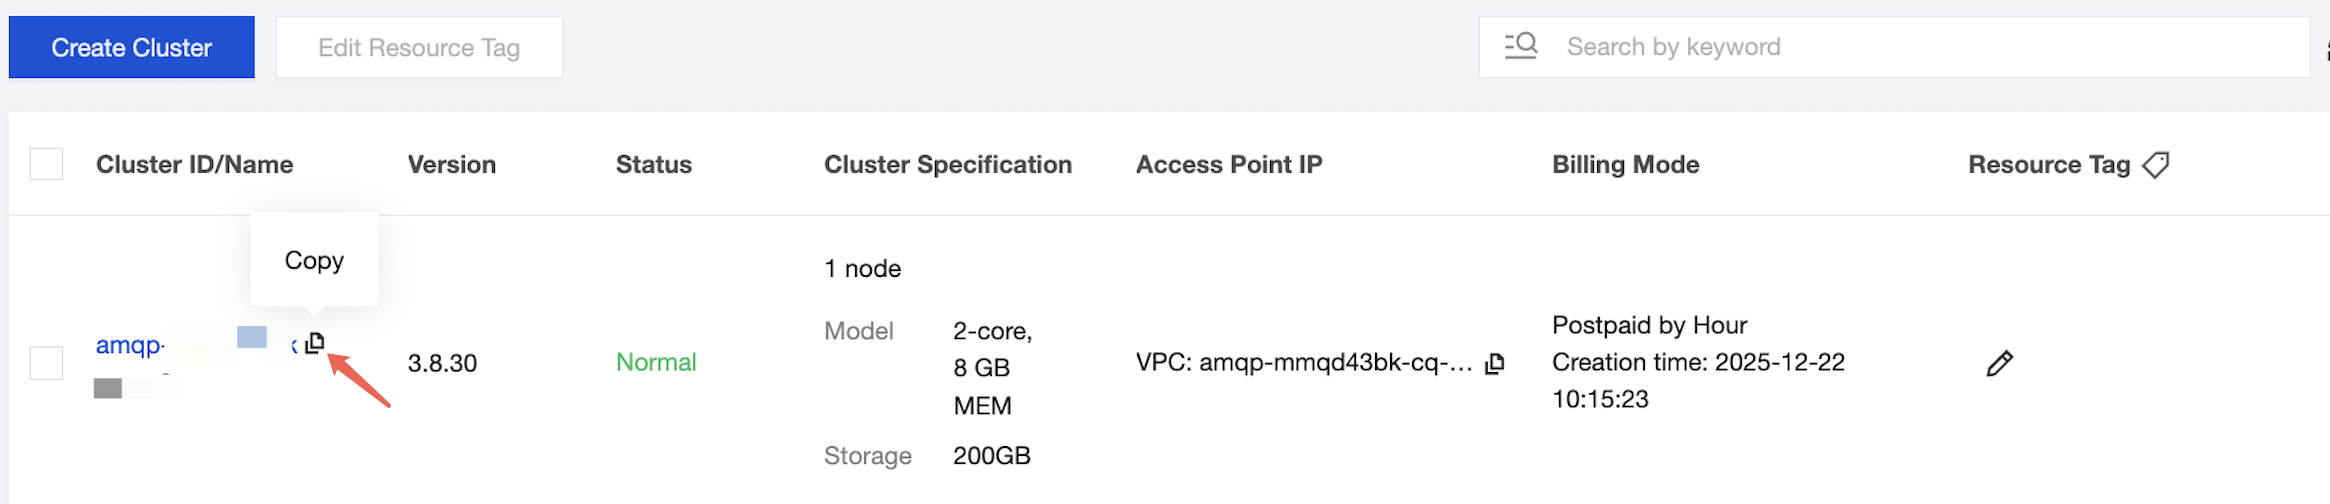This screenshot has width=2330, height=504.
Task: Click the Copy tooltip popup
Action: click(314, 260)
